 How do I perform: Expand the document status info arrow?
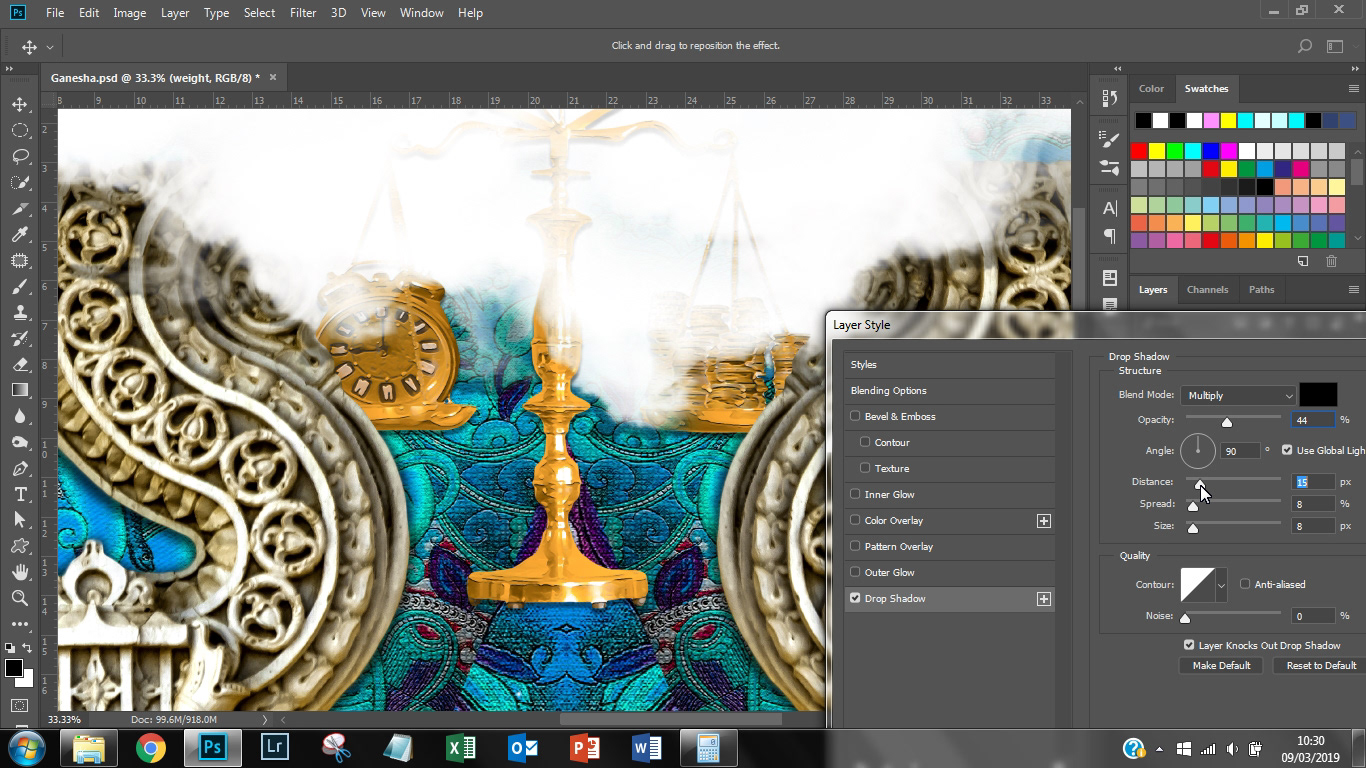tap(265, 719)
